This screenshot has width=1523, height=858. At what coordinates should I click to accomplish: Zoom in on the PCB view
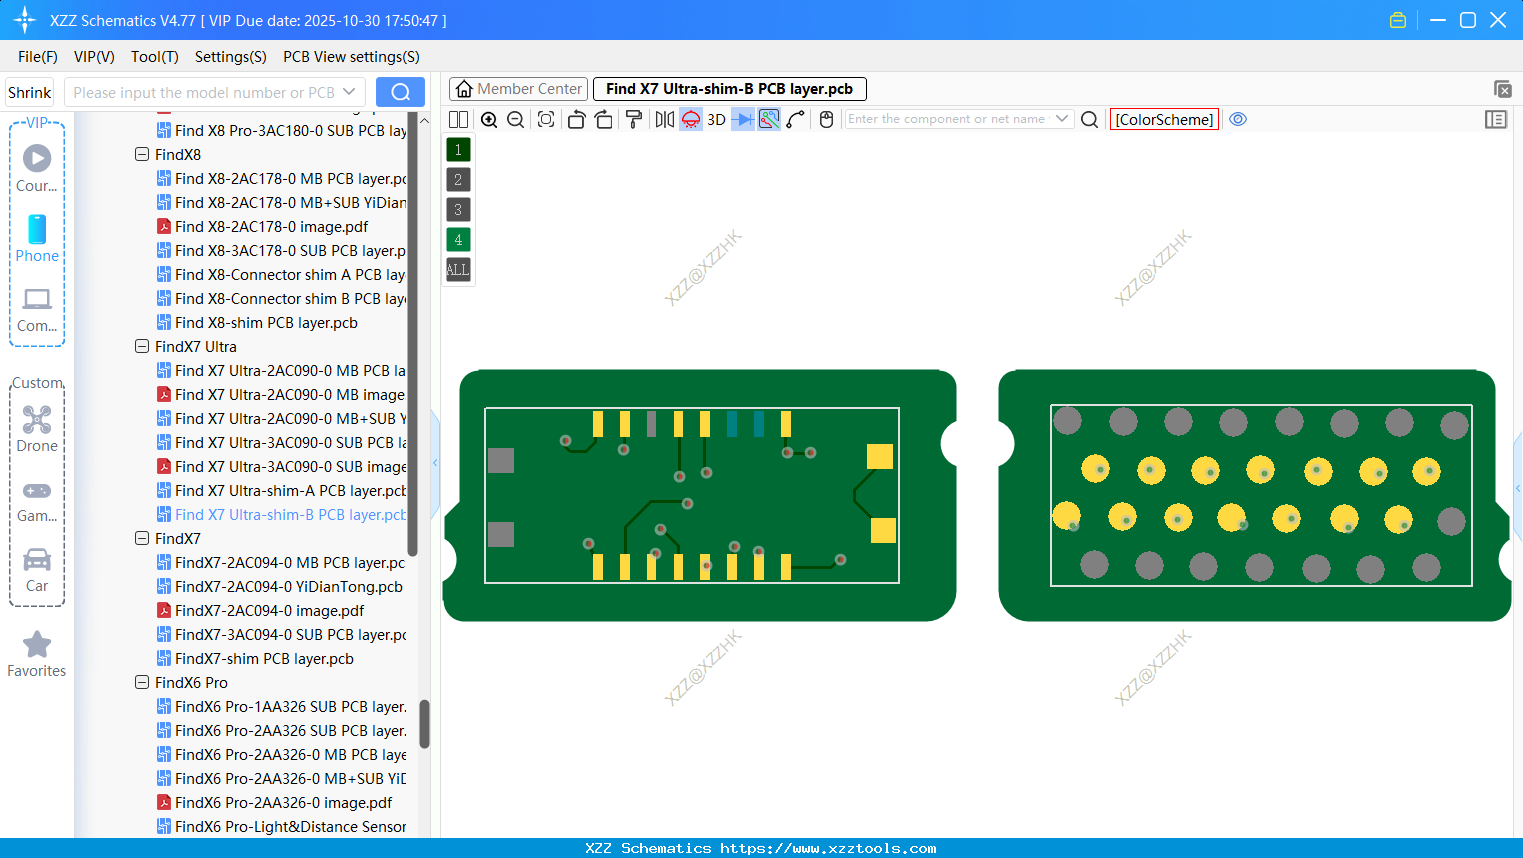[489, 119]
